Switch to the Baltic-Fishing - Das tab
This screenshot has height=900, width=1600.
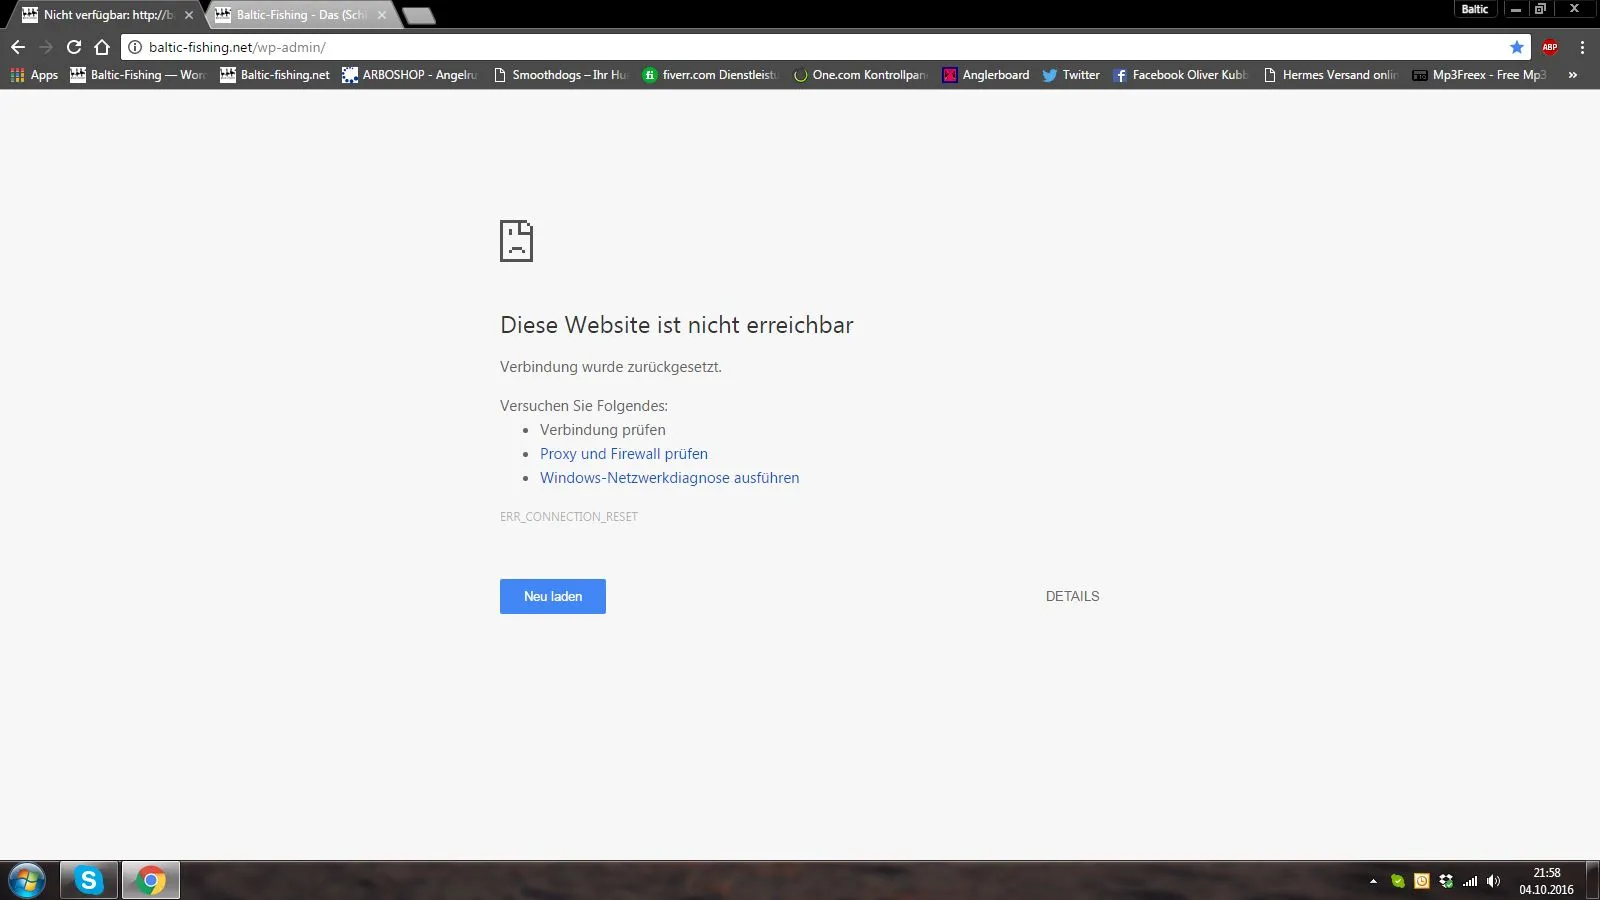[x=301, y=15]
